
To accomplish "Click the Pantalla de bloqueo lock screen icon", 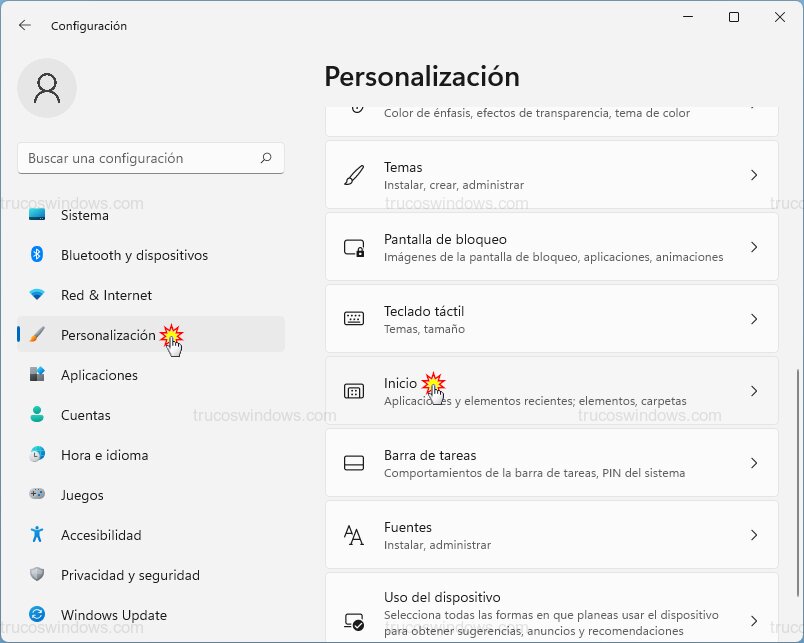I will [353, 246].
